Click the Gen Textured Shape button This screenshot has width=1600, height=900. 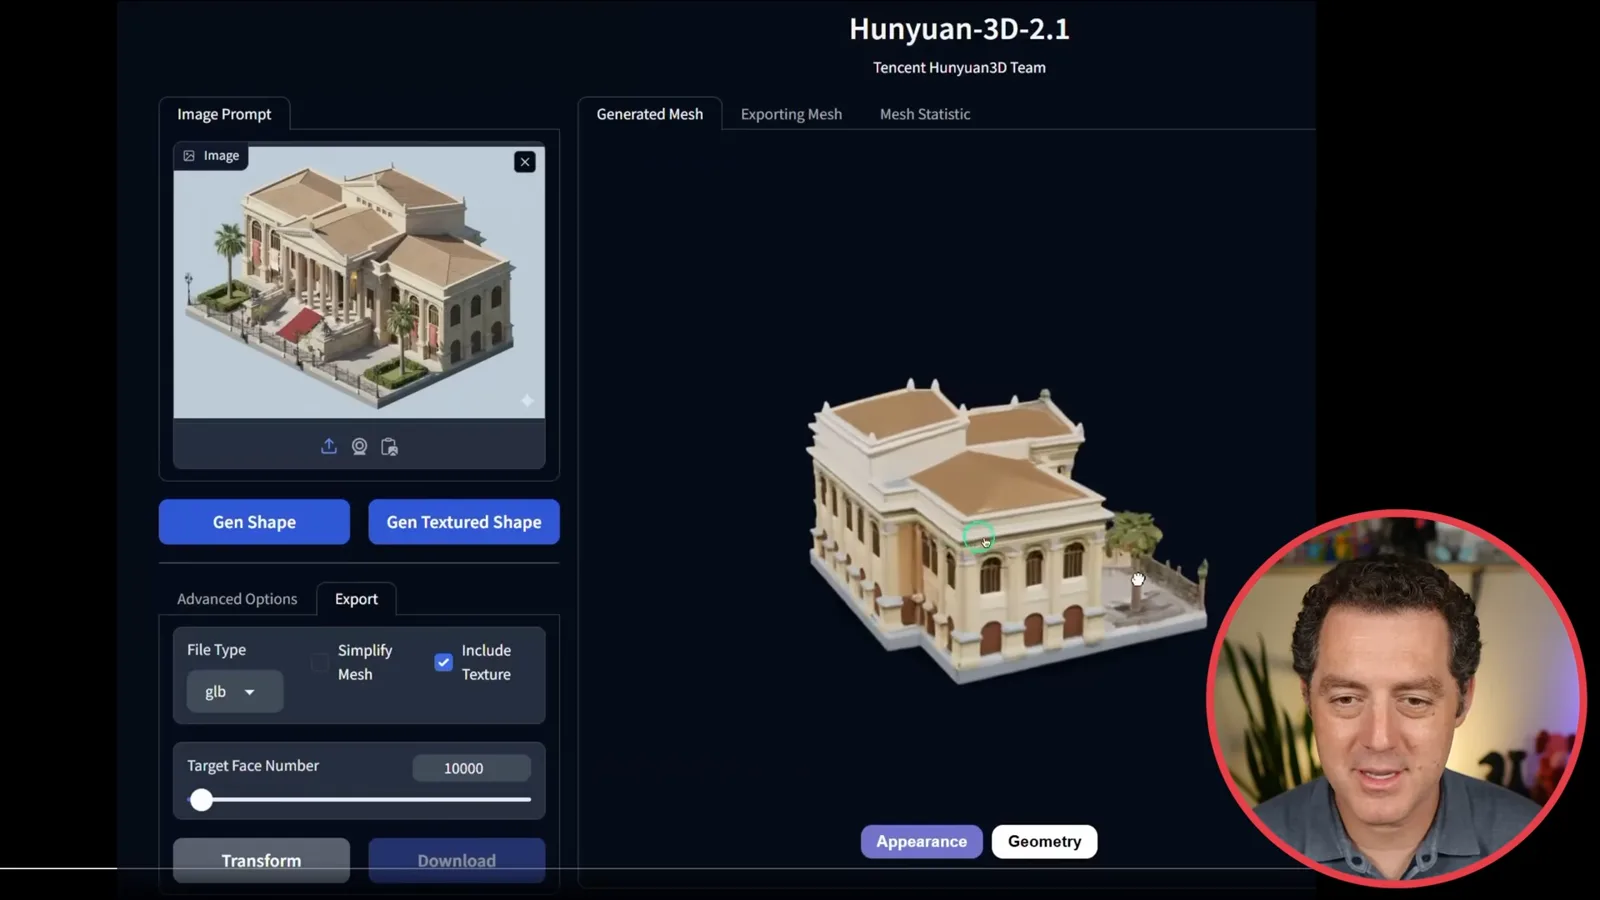click(464, 522)
